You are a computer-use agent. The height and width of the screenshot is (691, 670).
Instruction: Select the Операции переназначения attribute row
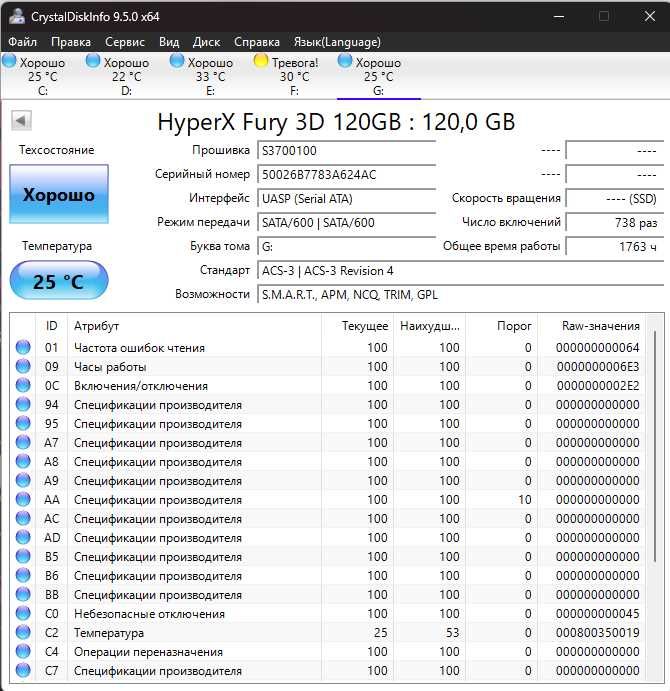click(x=327, y=651)
